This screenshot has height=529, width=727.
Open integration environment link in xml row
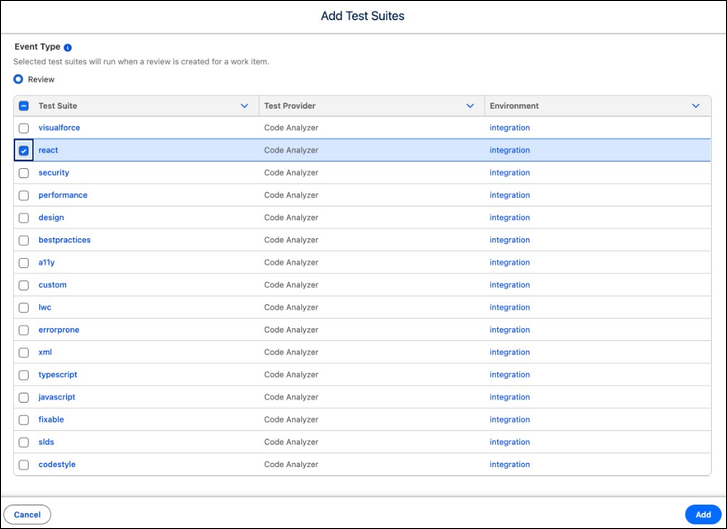tap(510, 352)
